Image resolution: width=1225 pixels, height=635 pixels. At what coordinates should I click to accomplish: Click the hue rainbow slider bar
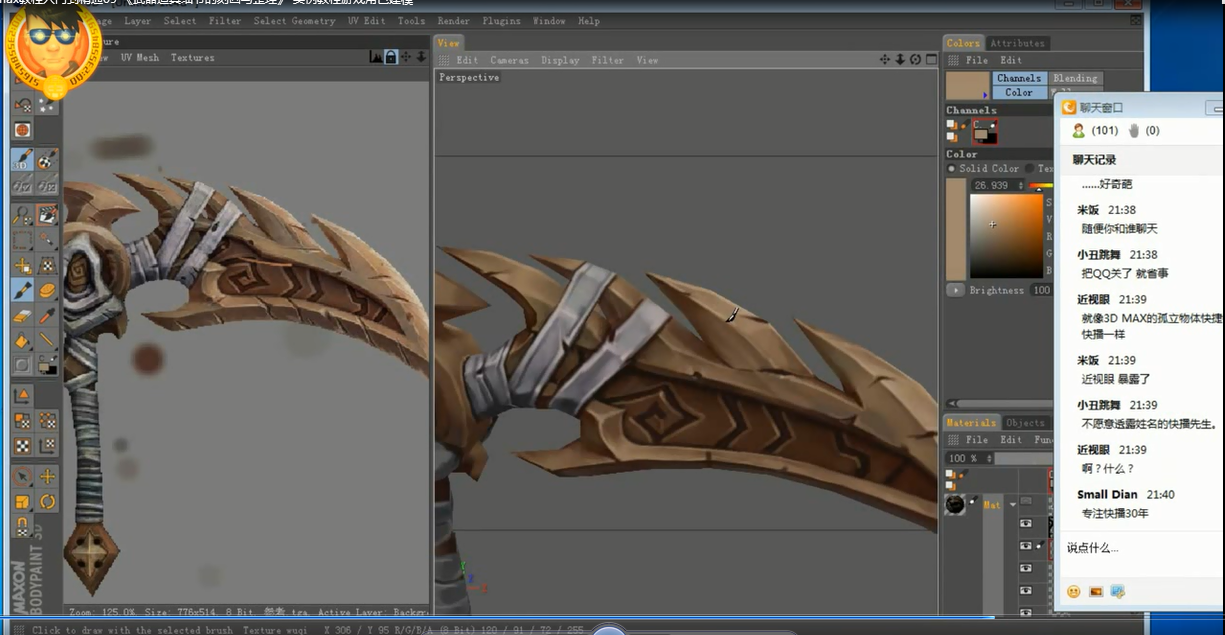[x=1041, y=185]
